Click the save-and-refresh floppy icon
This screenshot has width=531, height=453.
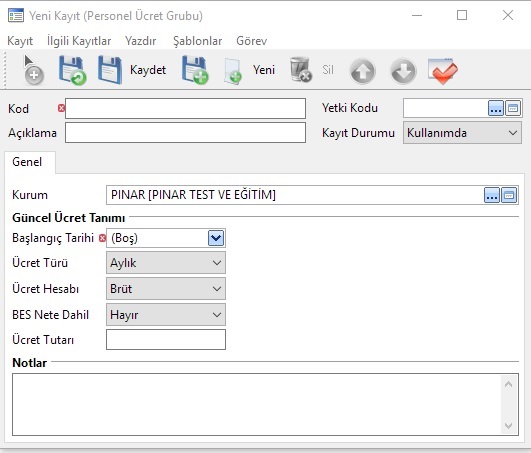(72, 70)
